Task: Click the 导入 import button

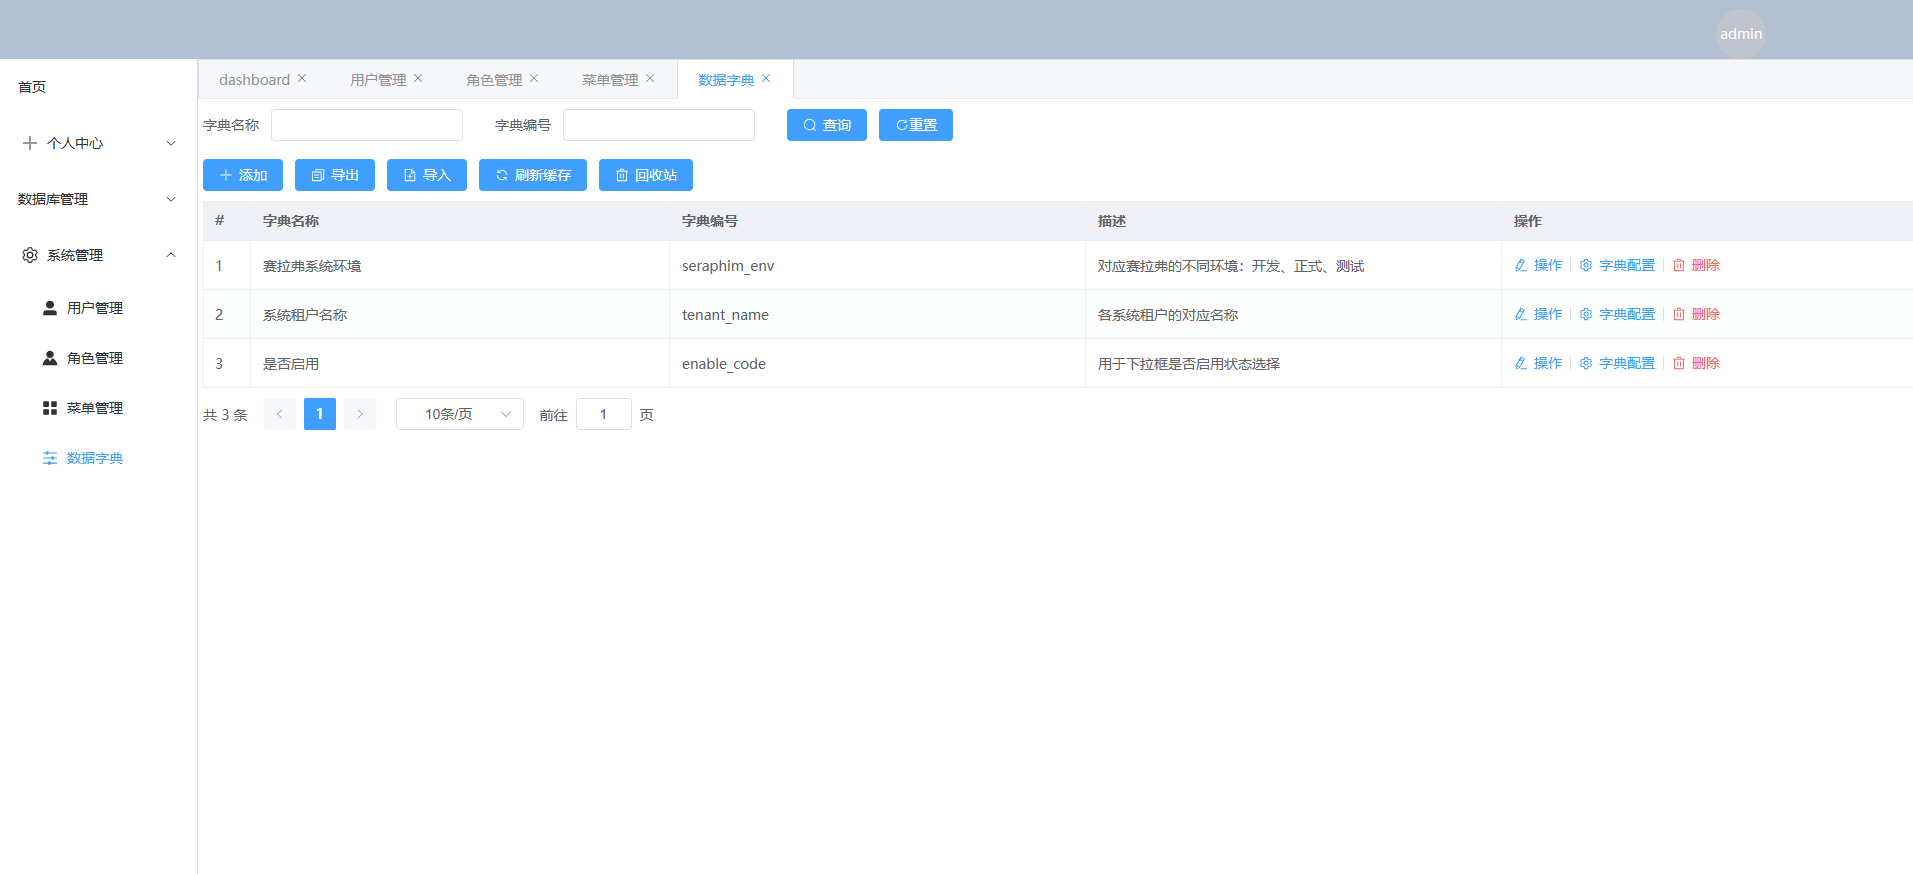Action: pyautogui.click(x=427, y=175)
